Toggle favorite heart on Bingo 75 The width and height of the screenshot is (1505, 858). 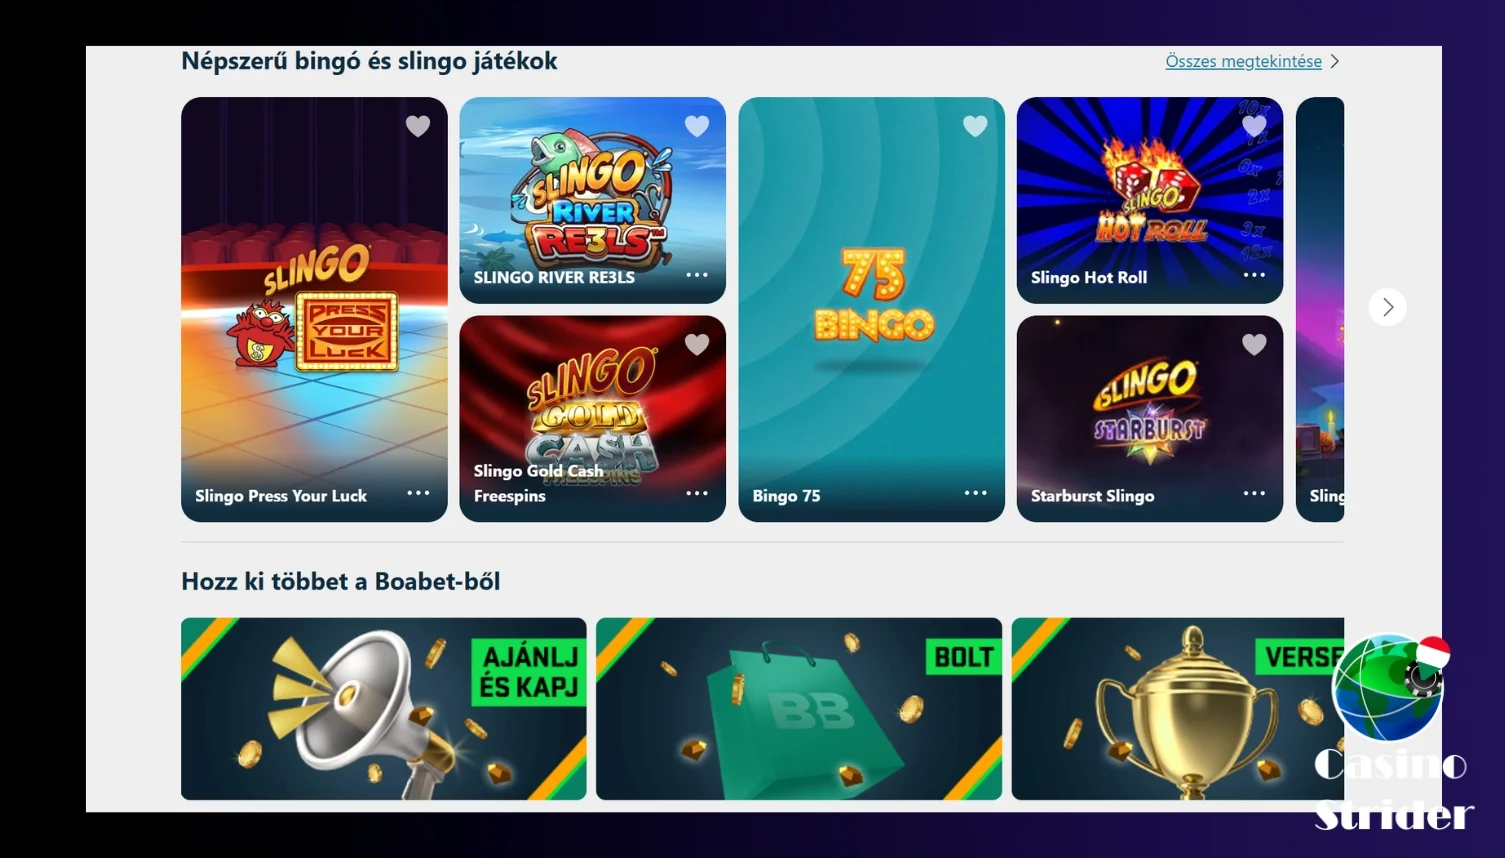(975, 126)
